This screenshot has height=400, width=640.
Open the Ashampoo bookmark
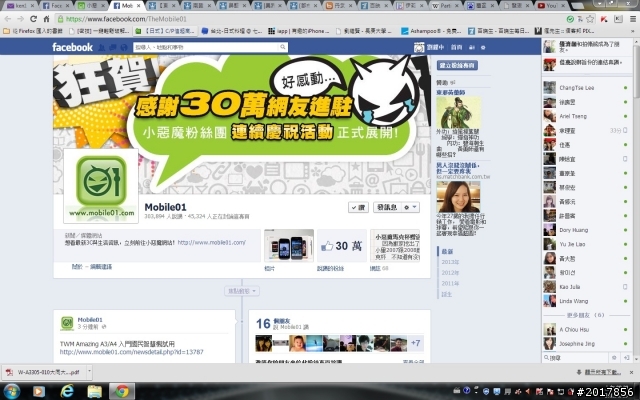point(431,31)
